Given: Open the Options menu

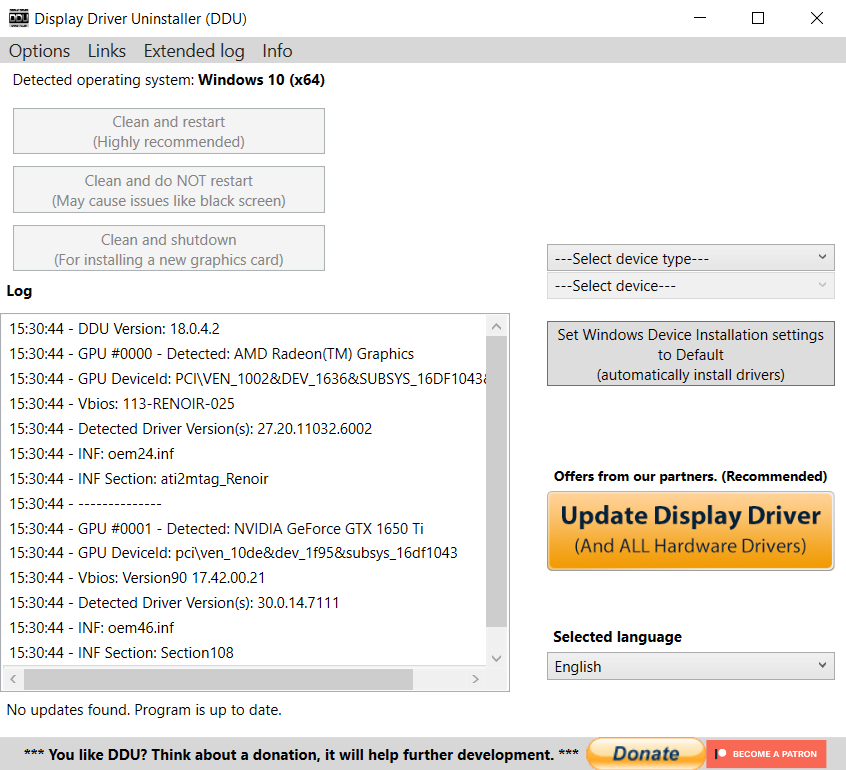Looking at the screenshot, I should click(x=40, y=51).
